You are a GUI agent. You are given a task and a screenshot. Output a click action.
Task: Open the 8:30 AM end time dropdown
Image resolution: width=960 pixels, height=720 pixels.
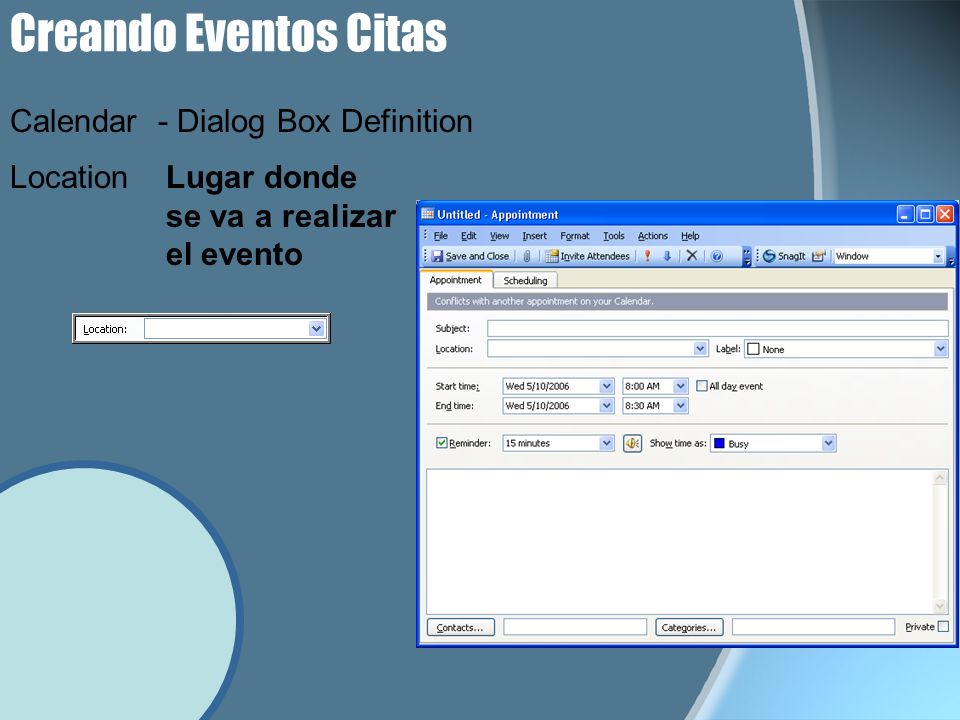tap(680, 405)
